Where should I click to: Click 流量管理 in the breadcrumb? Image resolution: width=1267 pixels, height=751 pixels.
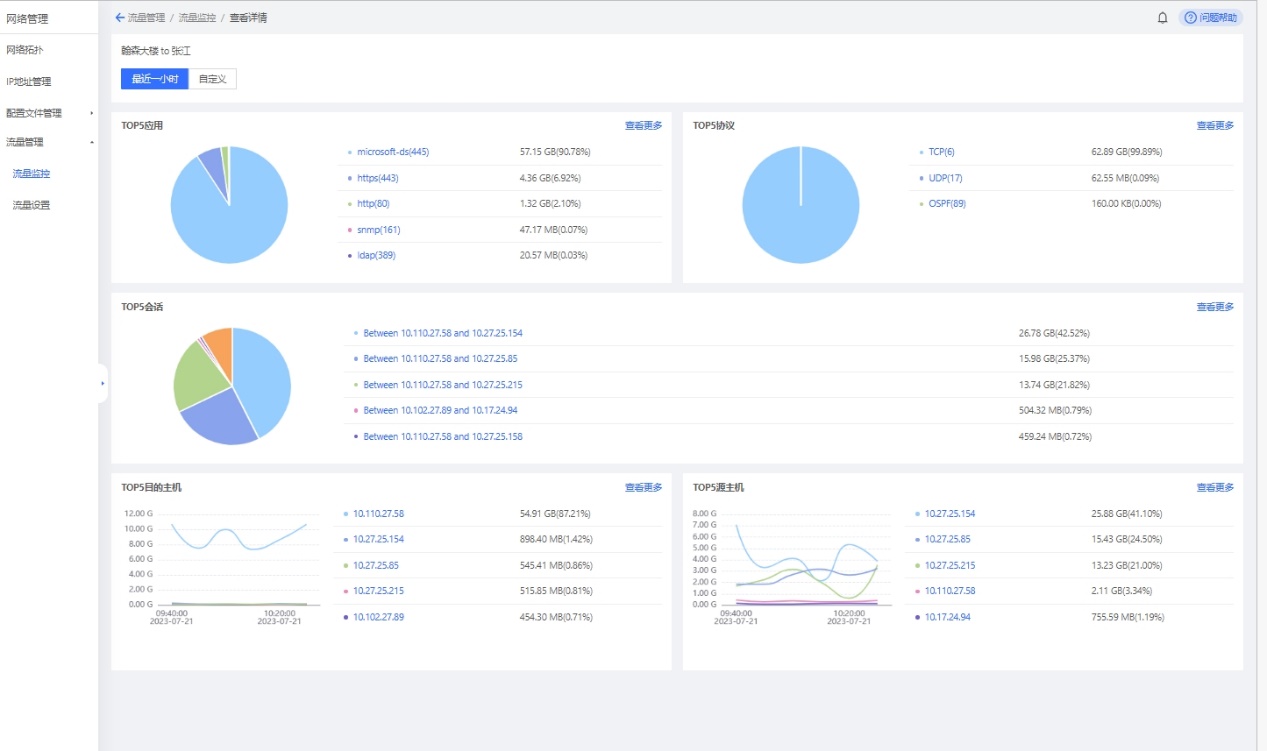click(147, 17)
